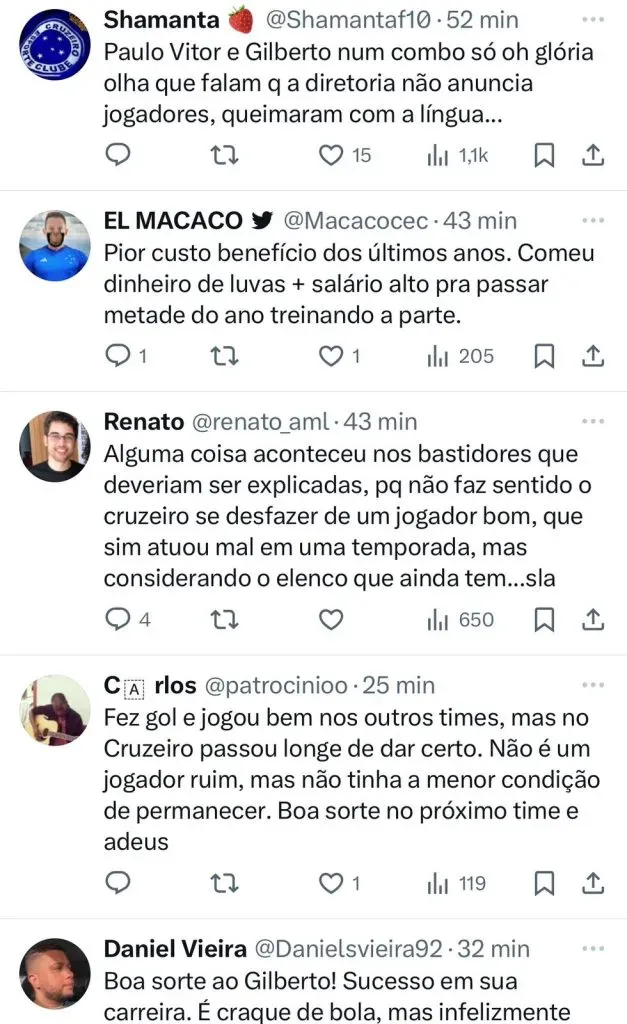Share Shamanta's tweet
The height and width of the screenshot is (1024, 627).
592,155
